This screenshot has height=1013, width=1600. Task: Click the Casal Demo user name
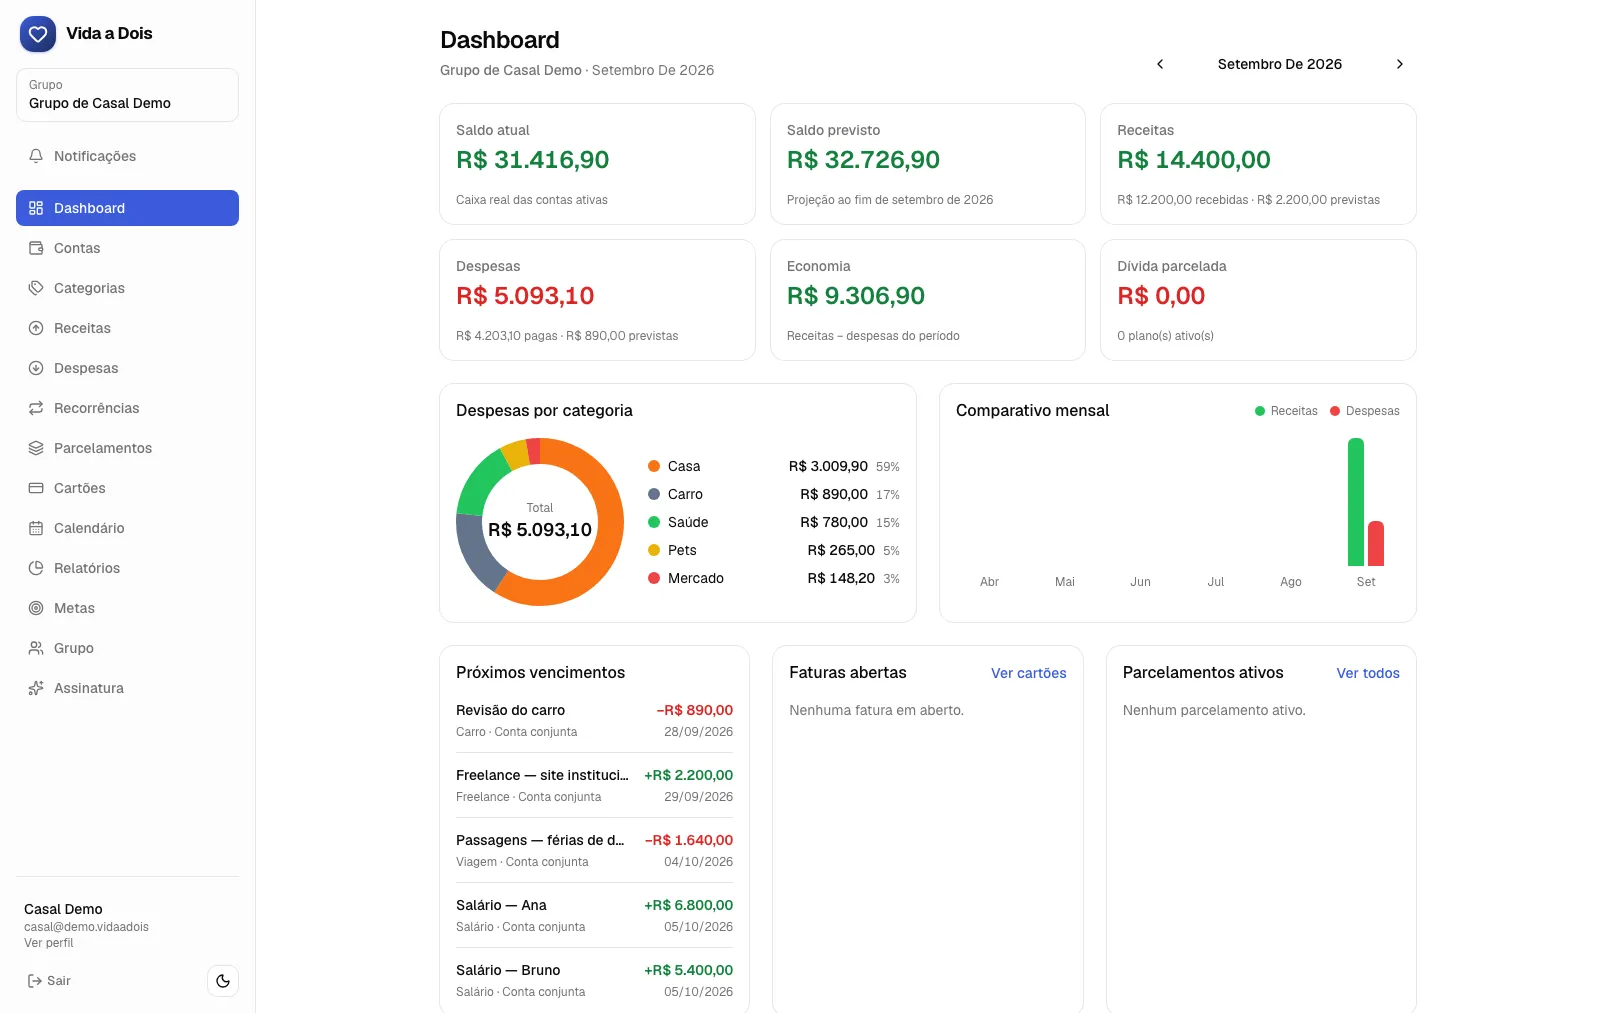(63, 909)
